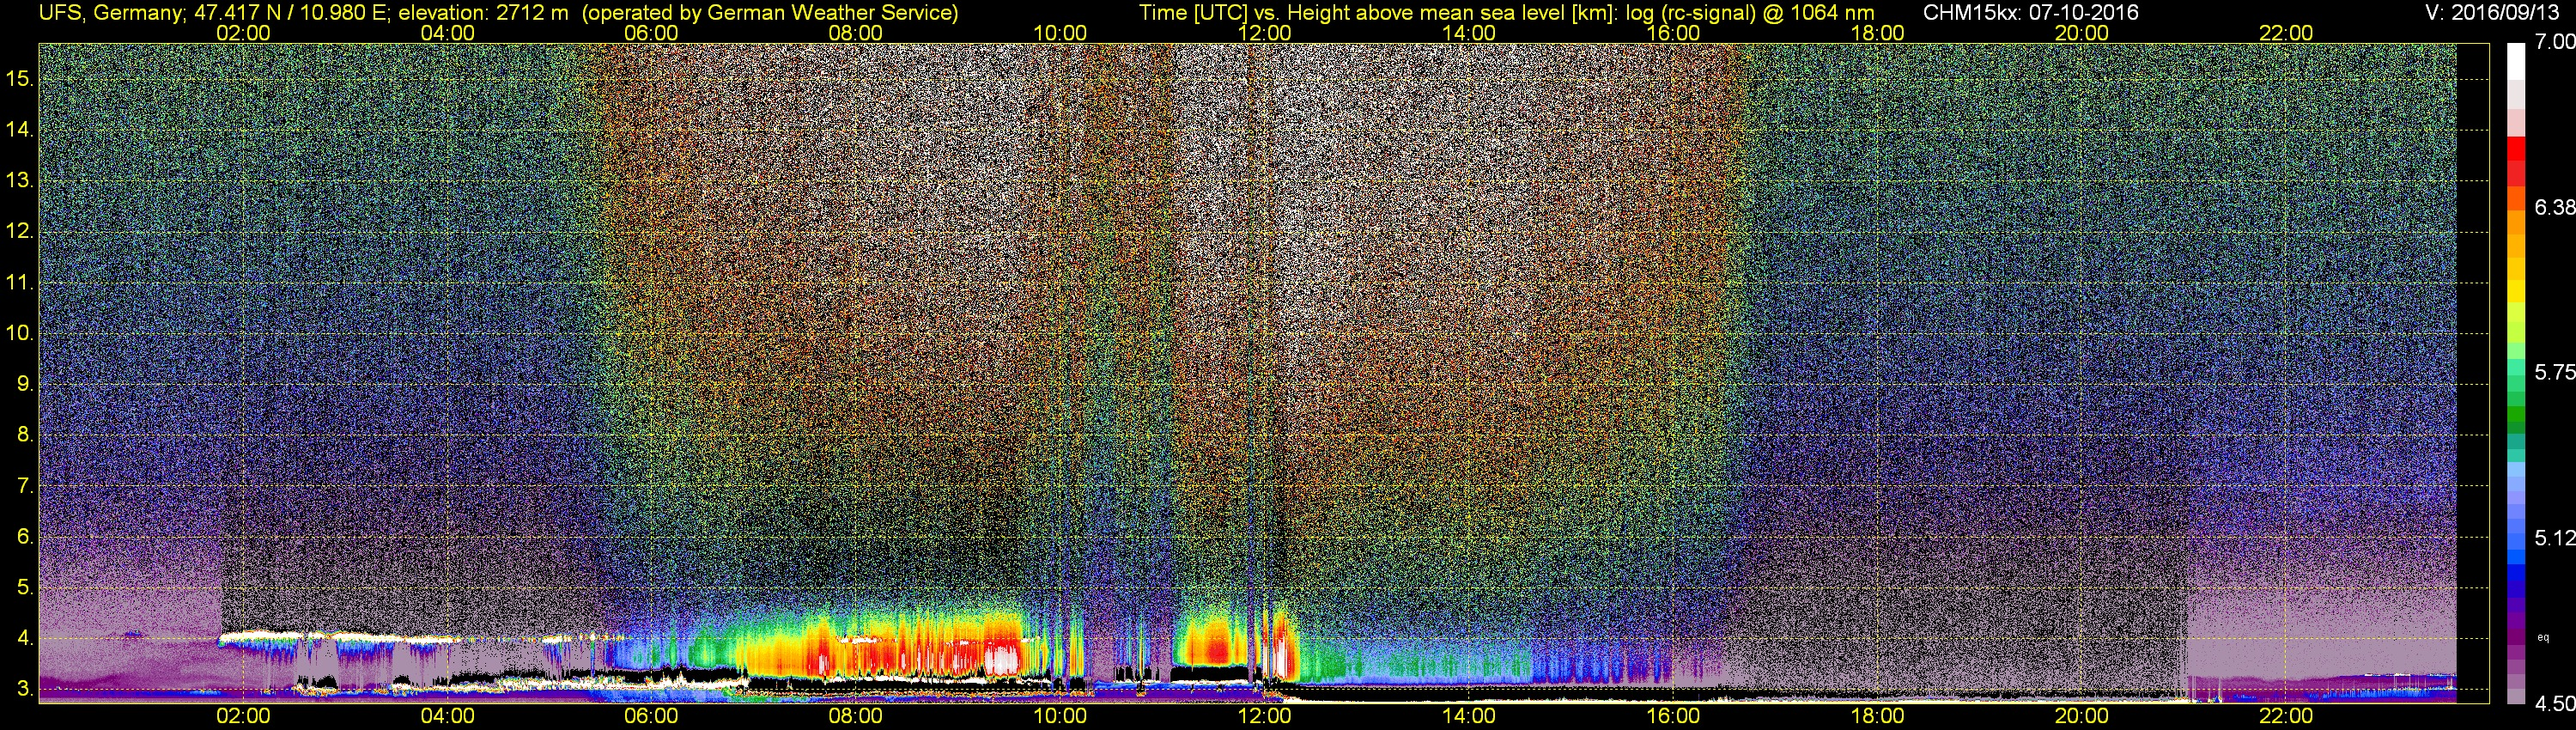Click "06:00" on the bottom time axis

pos(651,716)
